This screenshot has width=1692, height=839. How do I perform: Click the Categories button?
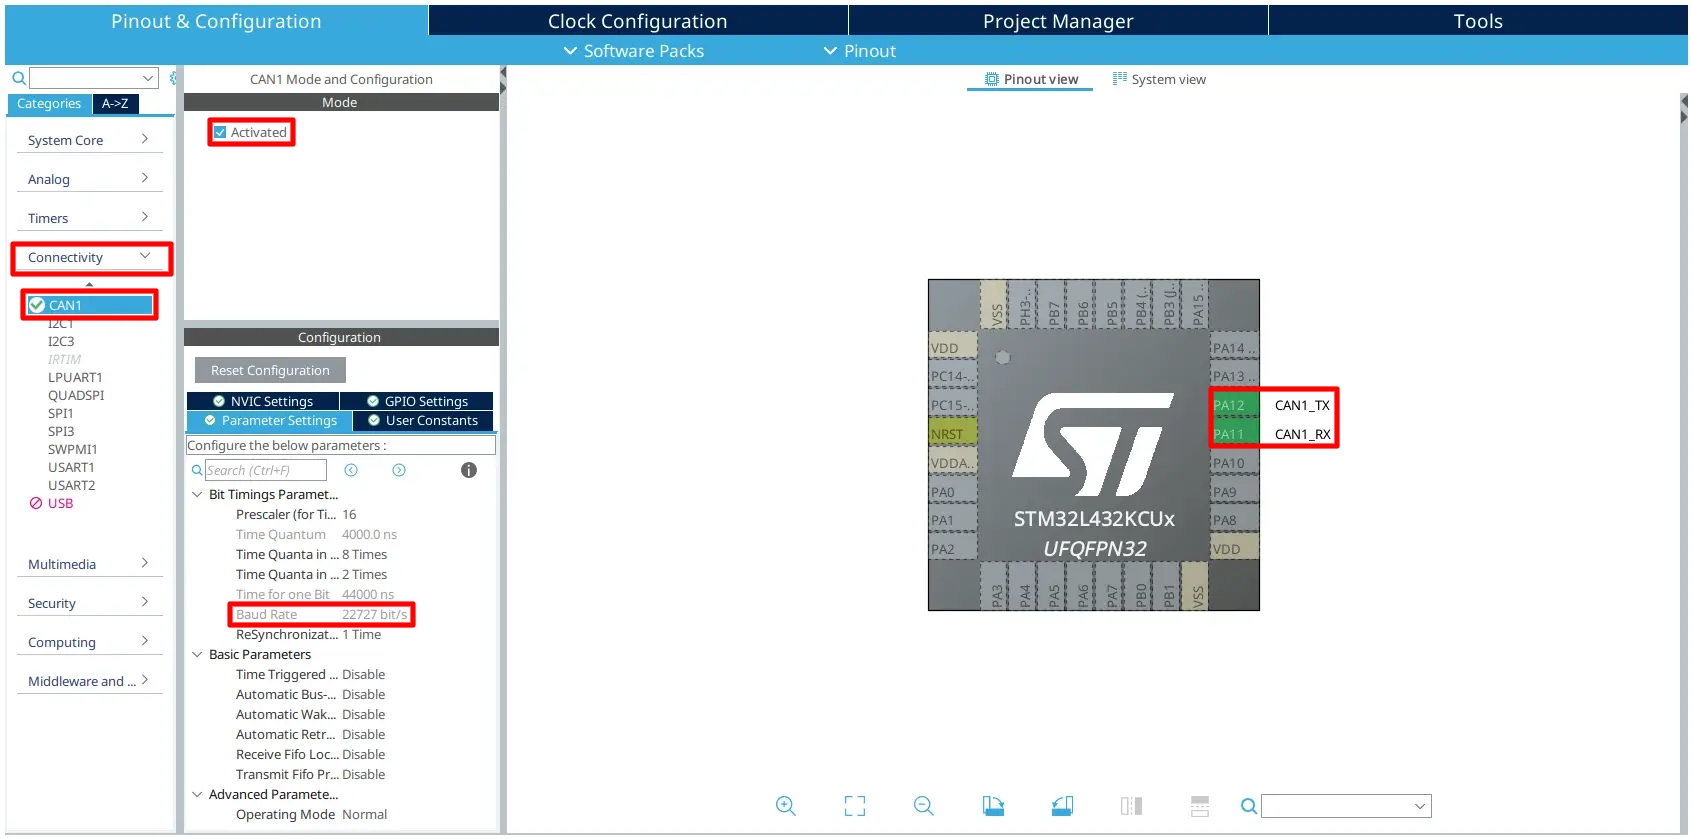[49, 103]
